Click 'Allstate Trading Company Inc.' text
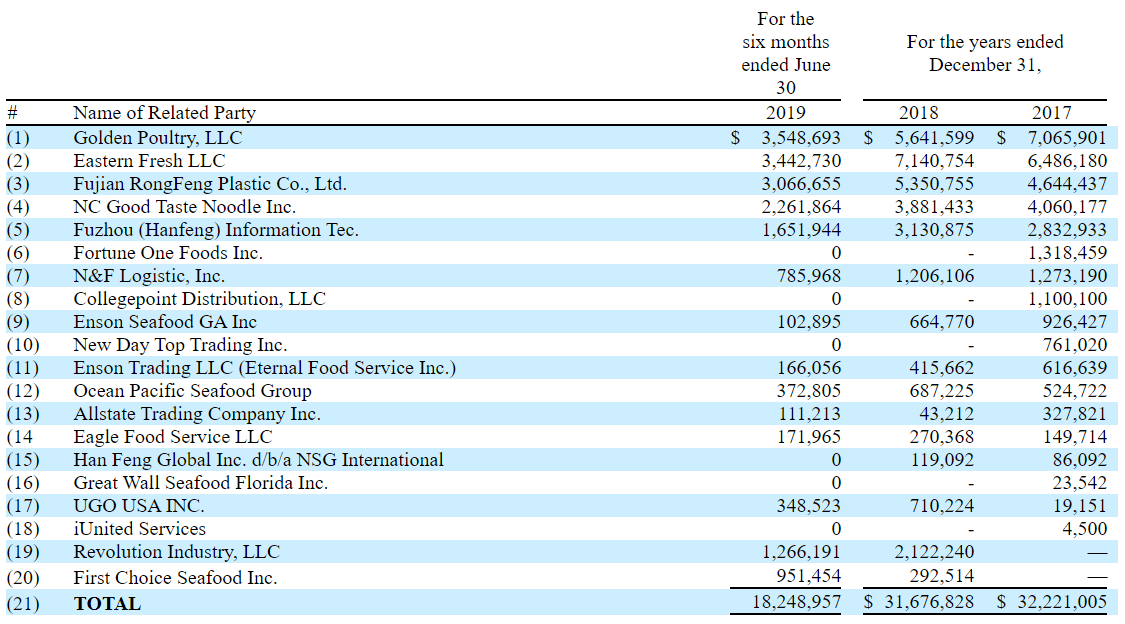This screenshot has height=624, width=1125. [197, 413]
